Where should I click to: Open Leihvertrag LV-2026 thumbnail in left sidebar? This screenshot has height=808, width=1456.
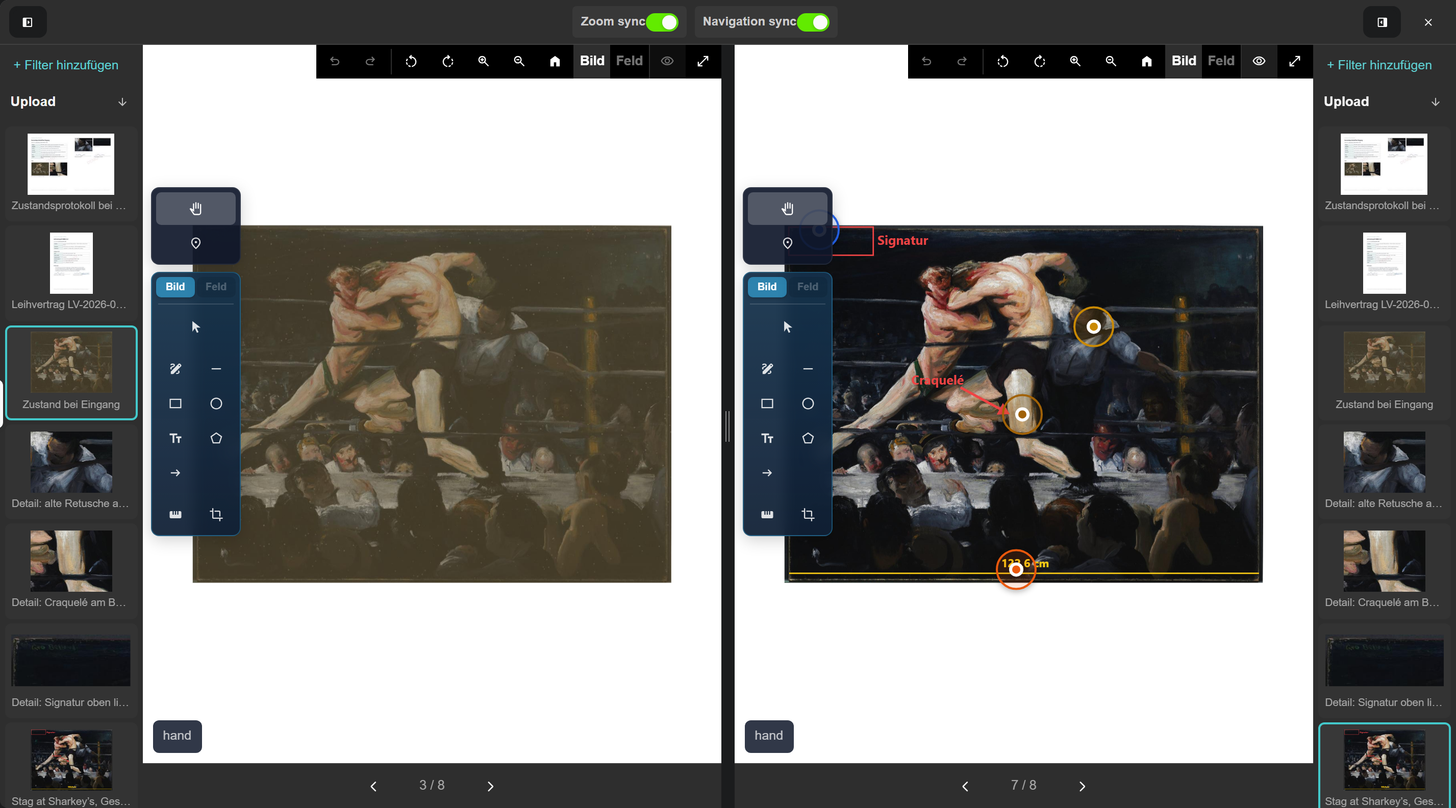point(71,271)
